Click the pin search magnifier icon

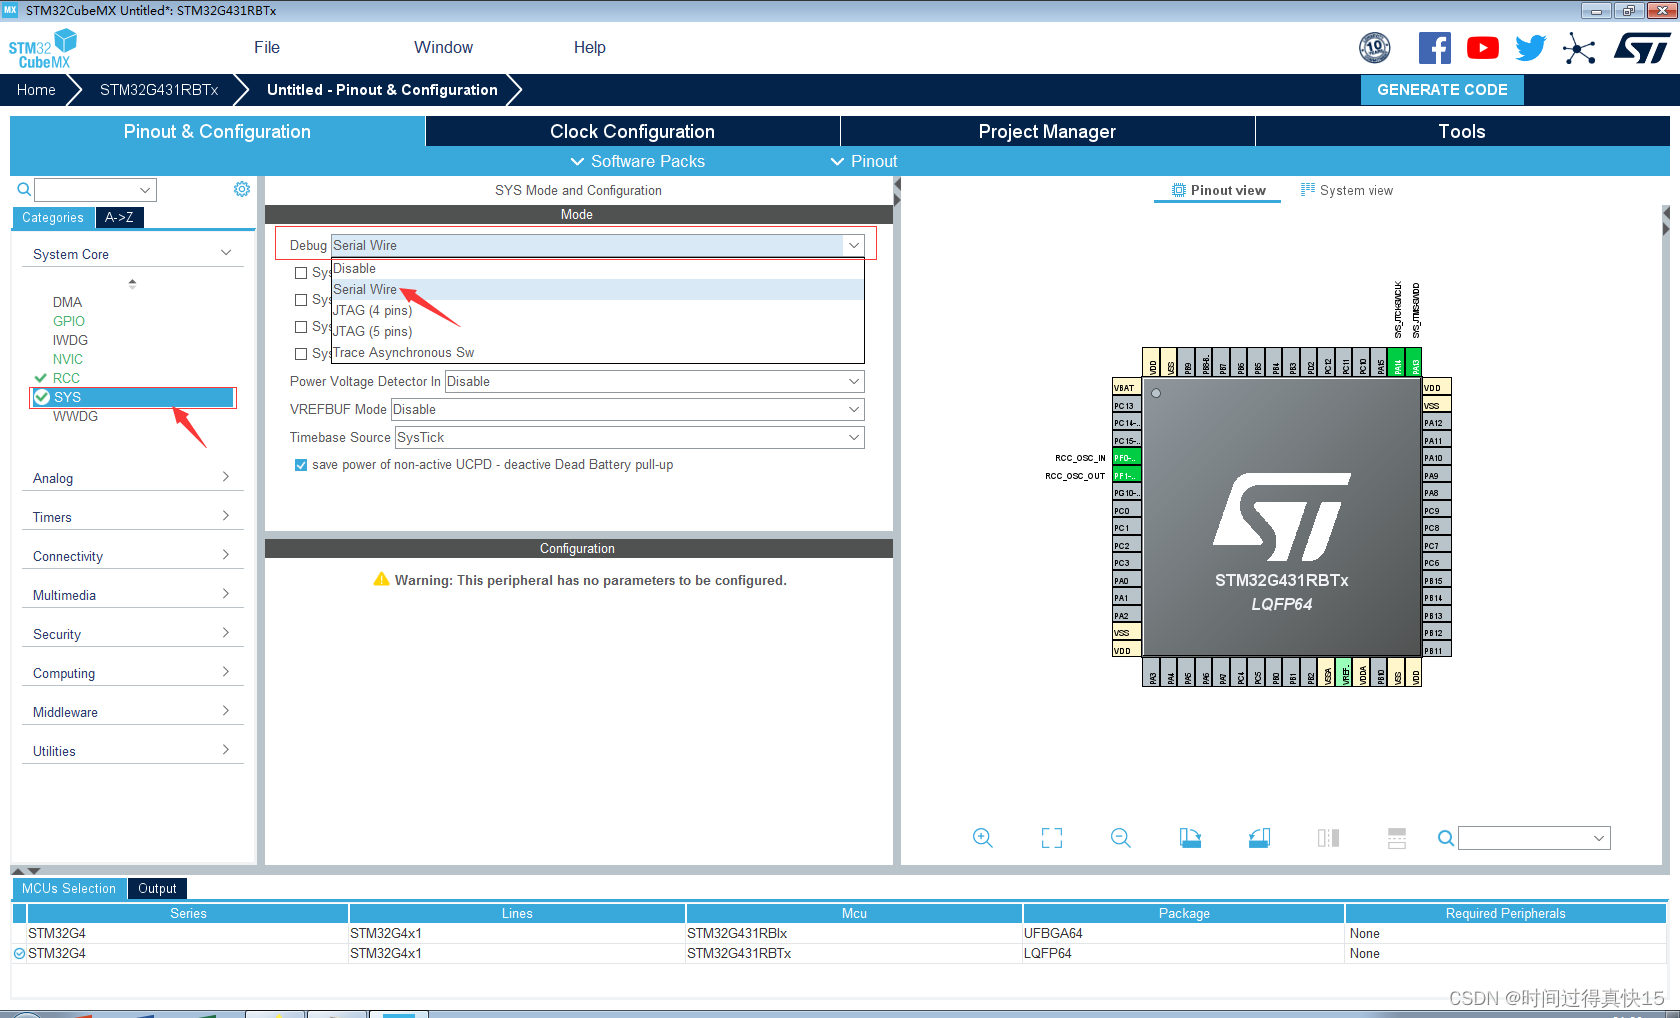(x=1446, y=838)
